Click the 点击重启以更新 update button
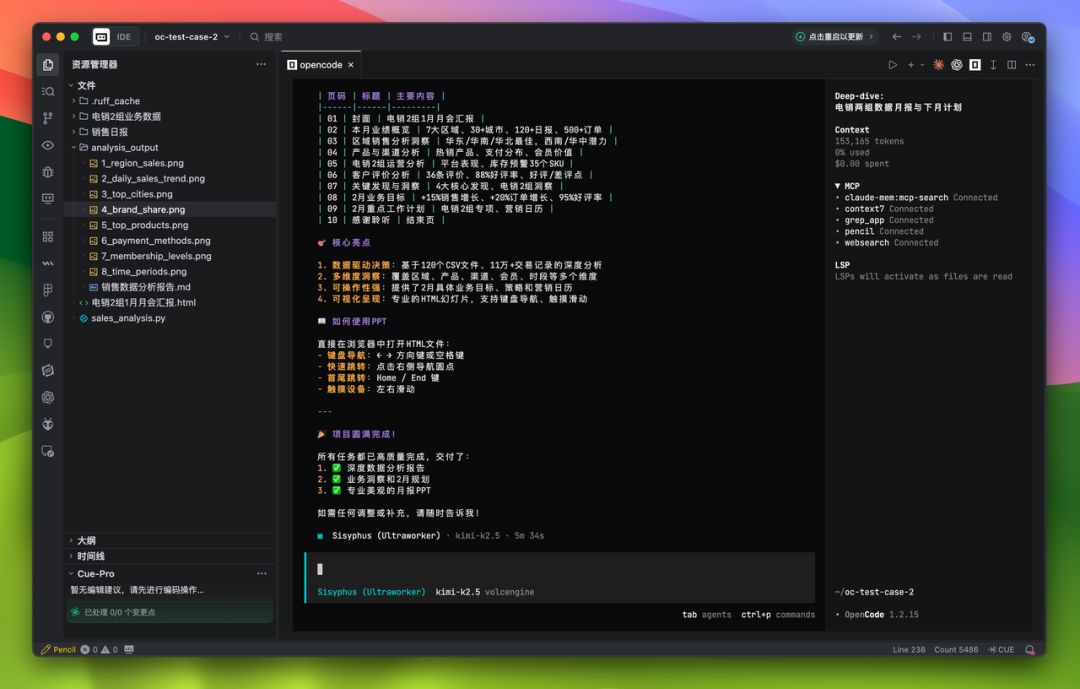This screenshot has height=689, width=1080. tap(835, 37)
